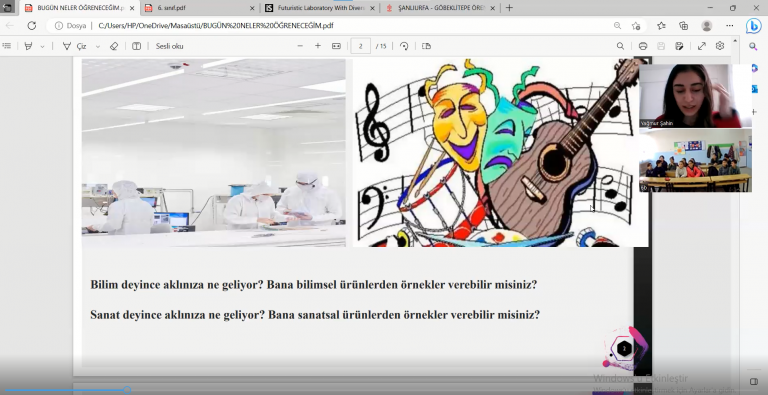
Task: Click the fit to width icon
Action: click(336, 46)
